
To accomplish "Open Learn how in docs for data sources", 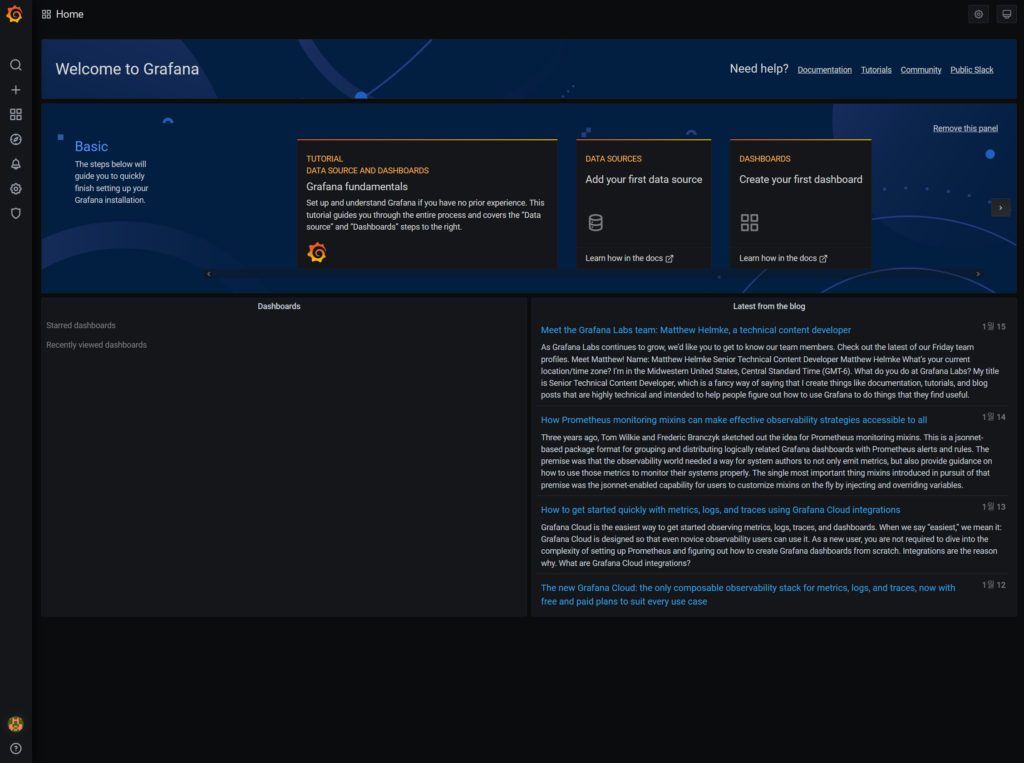I will tap(629, 258).
